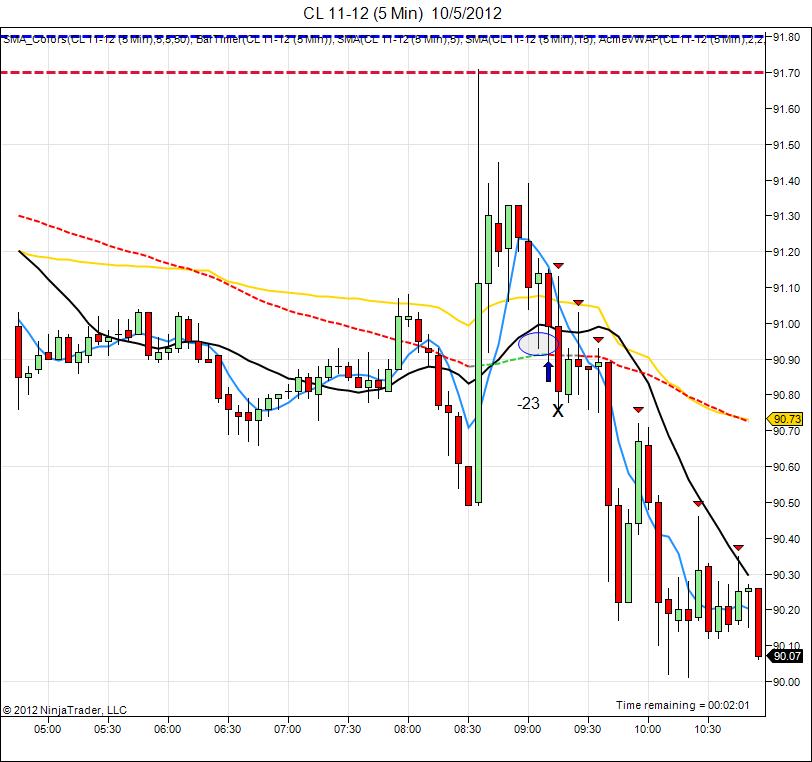812x762 pixels.
Task: Click the 90.20 price axis label
Action: click(786, 610)
